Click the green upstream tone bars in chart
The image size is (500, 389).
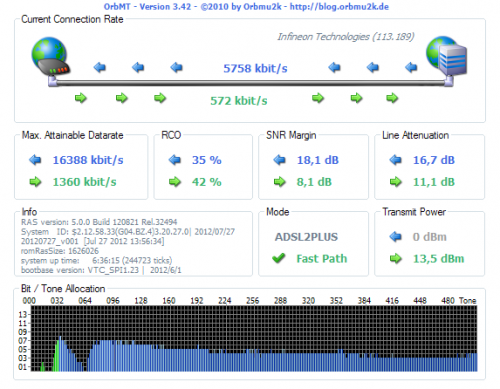(x=56, y=355)
